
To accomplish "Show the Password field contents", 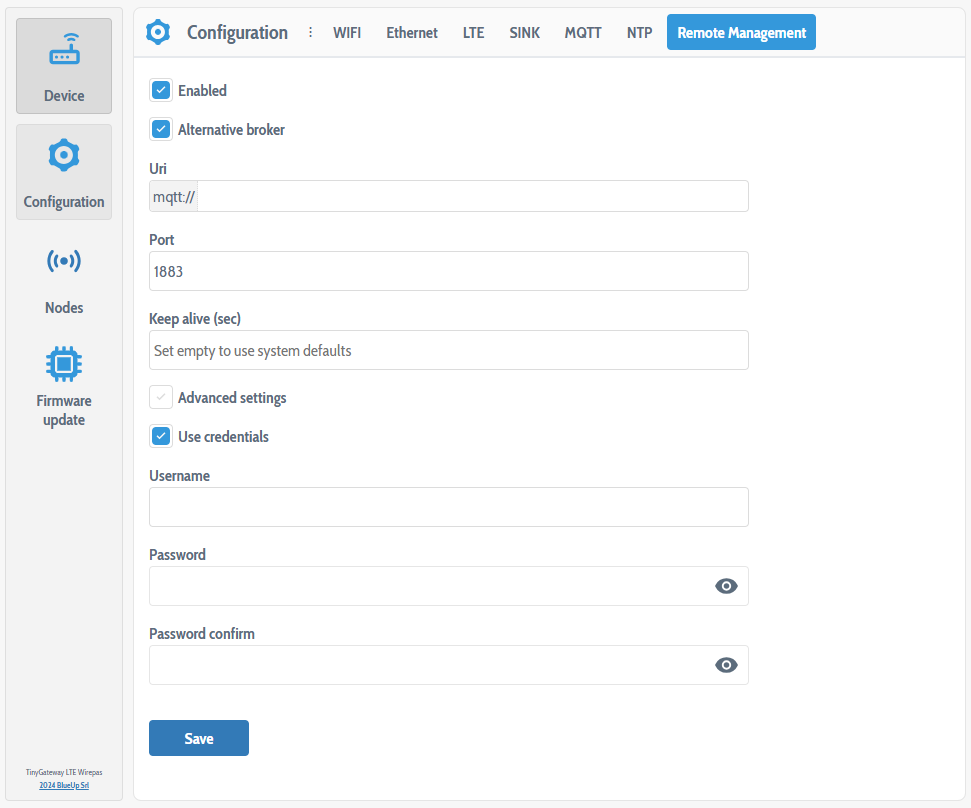I will (726, 585).
